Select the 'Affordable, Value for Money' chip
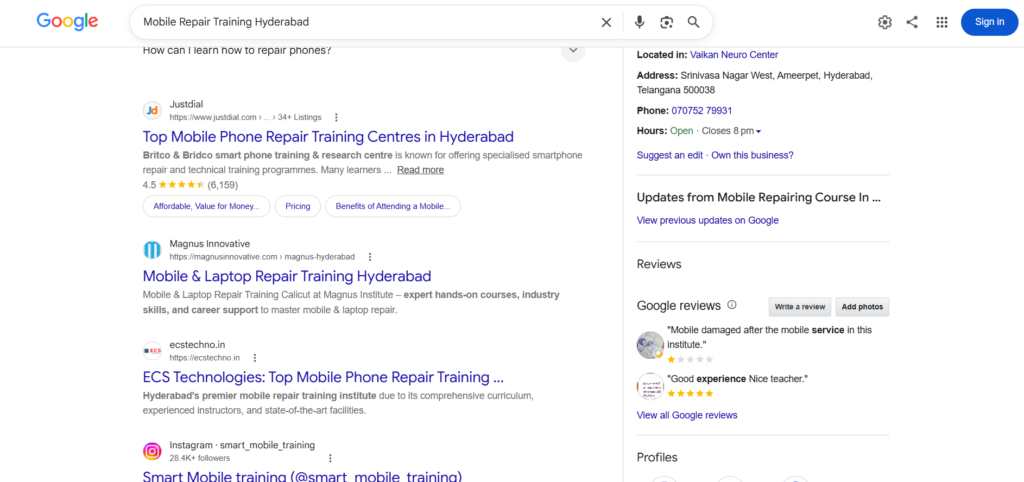Screen dimensions: 1024x482 tap(206, 206)
